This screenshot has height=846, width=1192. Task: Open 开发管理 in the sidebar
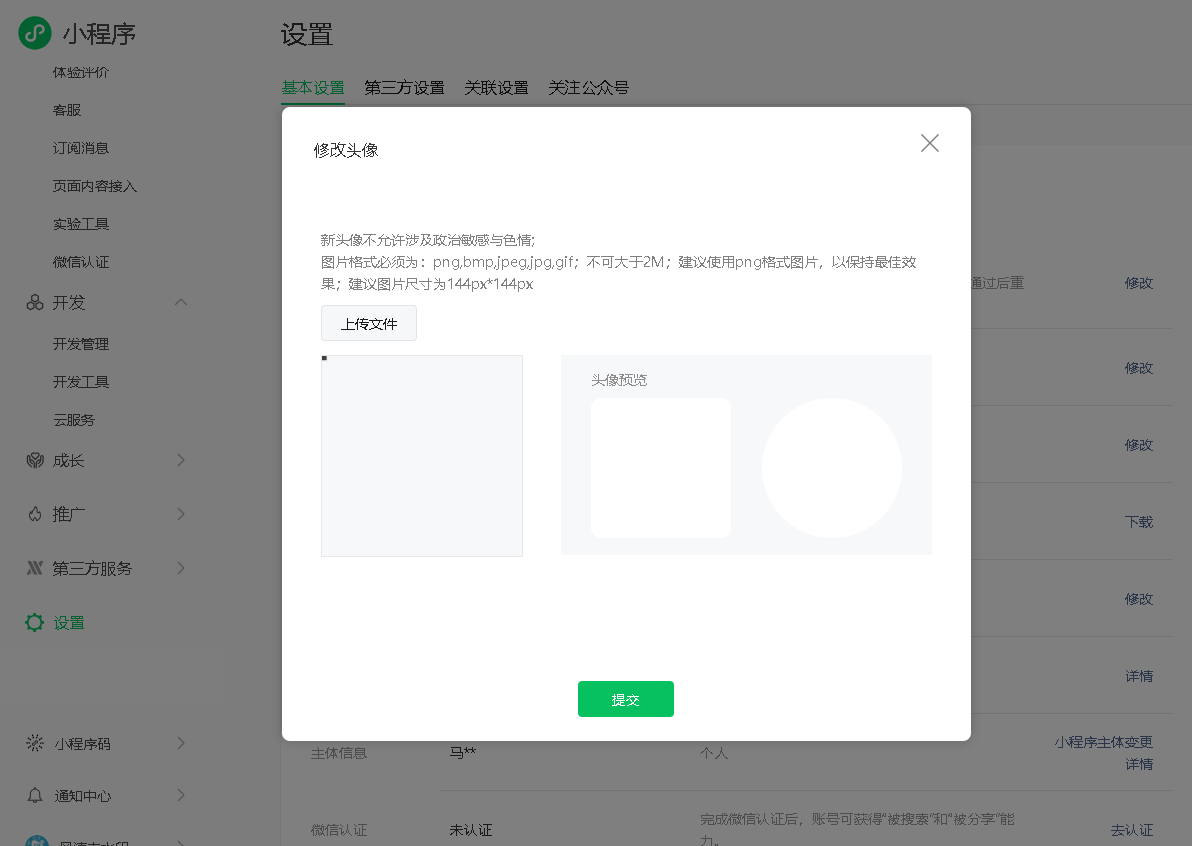click(81, 344)
